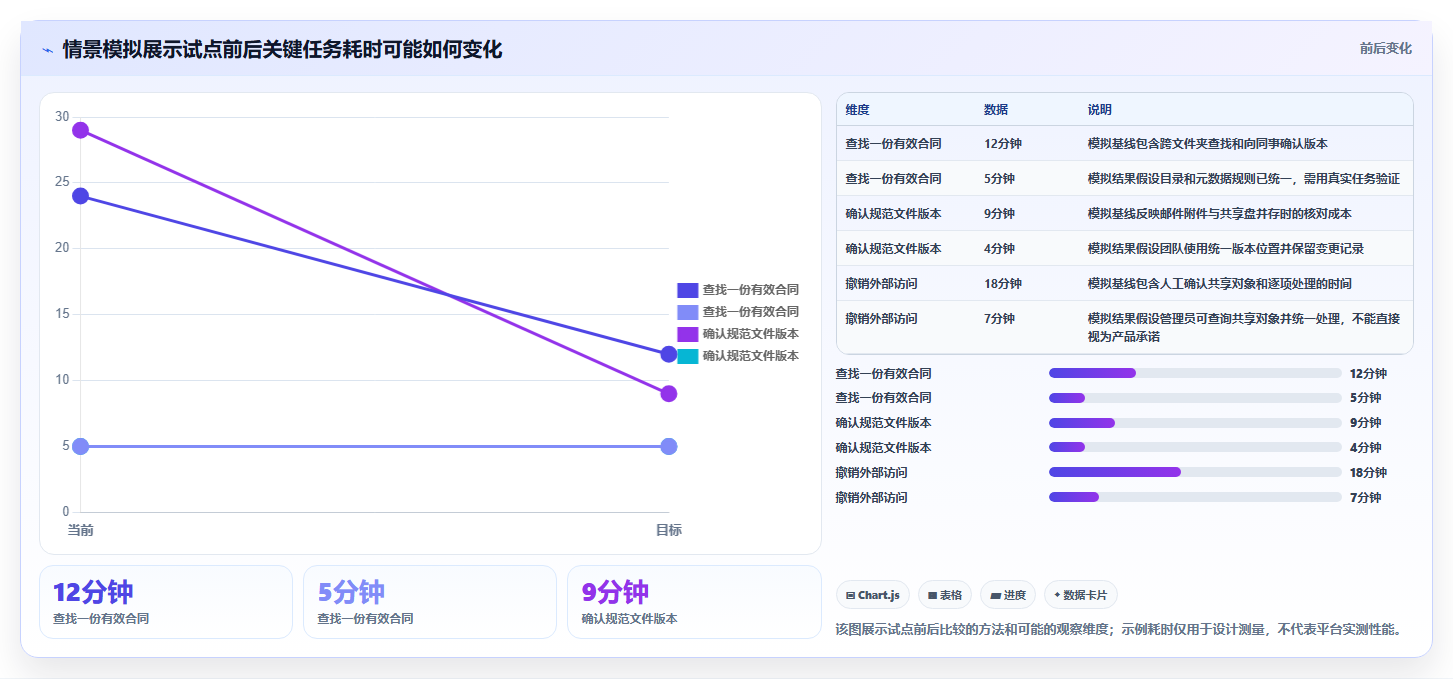Toggle purple 确认规范文件版本 legend swatch
The width and height of the screenshot is (1453, 679).
click(x=687, y=334)
